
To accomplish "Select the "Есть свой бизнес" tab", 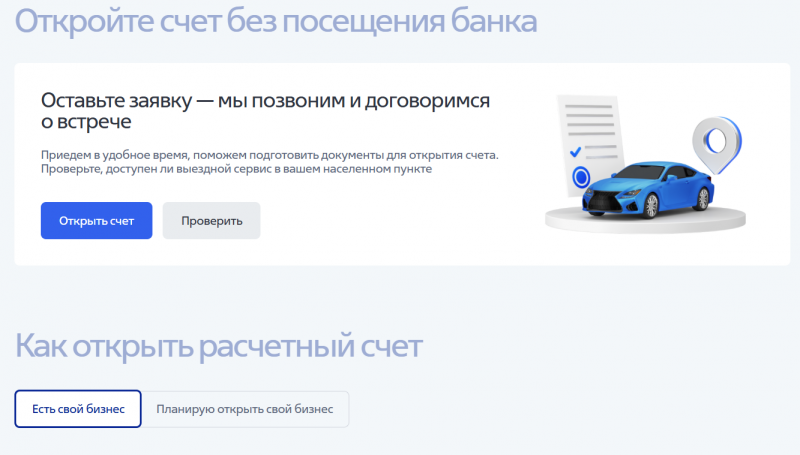I will point(78,409).
